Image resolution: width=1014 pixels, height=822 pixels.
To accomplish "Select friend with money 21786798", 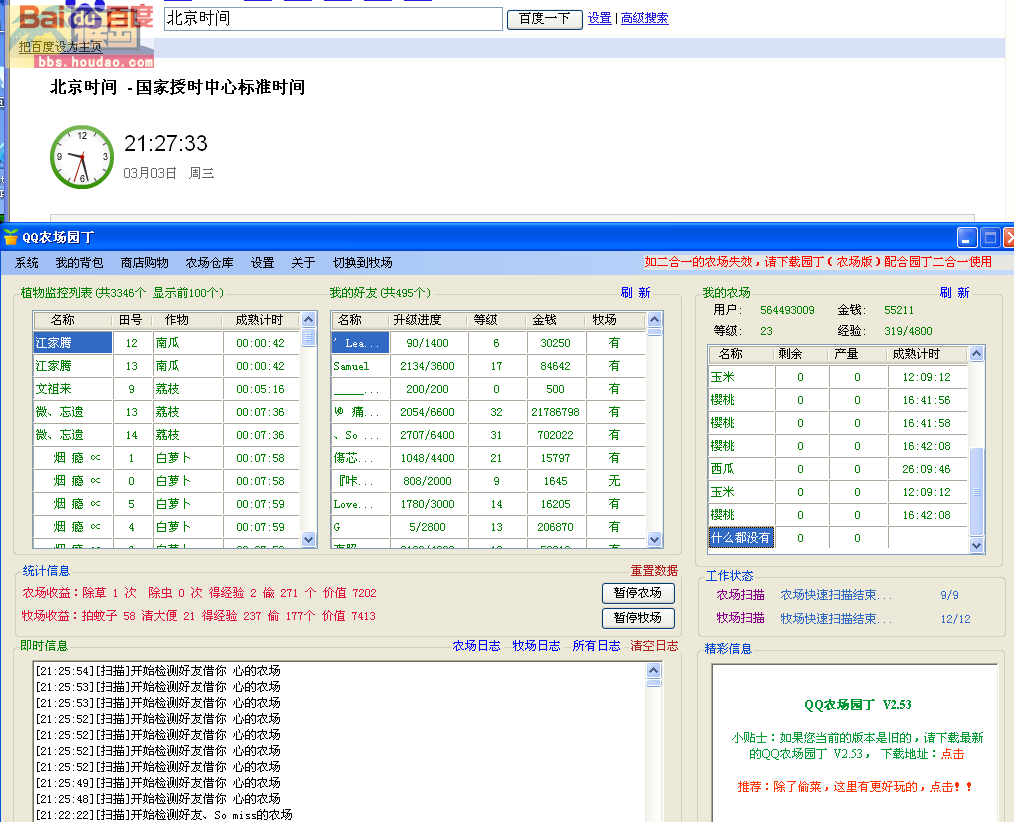I will 488,412.
